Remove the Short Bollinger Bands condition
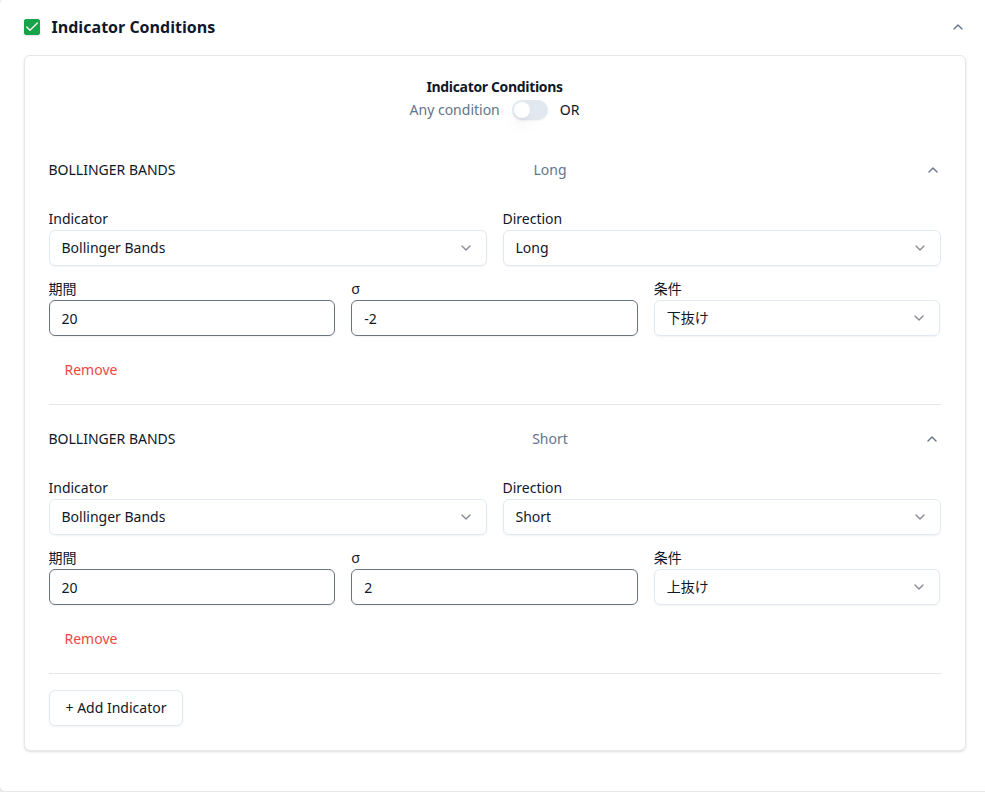The height and width of the screenshot is (792, 985). pyautogui.click(x=91, y=639)
